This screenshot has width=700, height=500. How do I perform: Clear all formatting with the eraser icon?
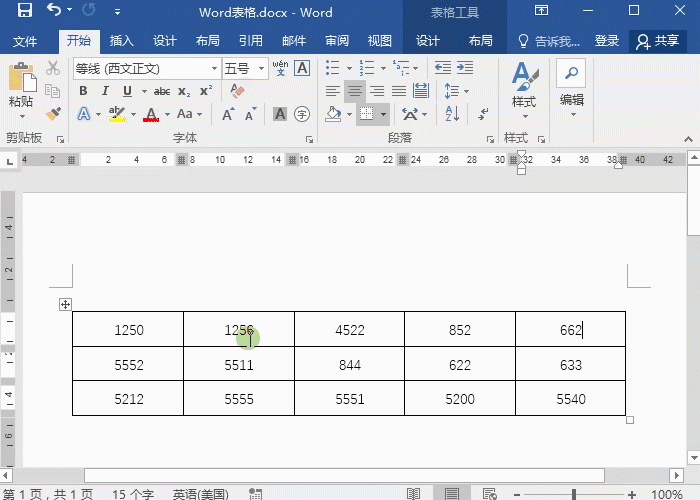click(237, 91)
